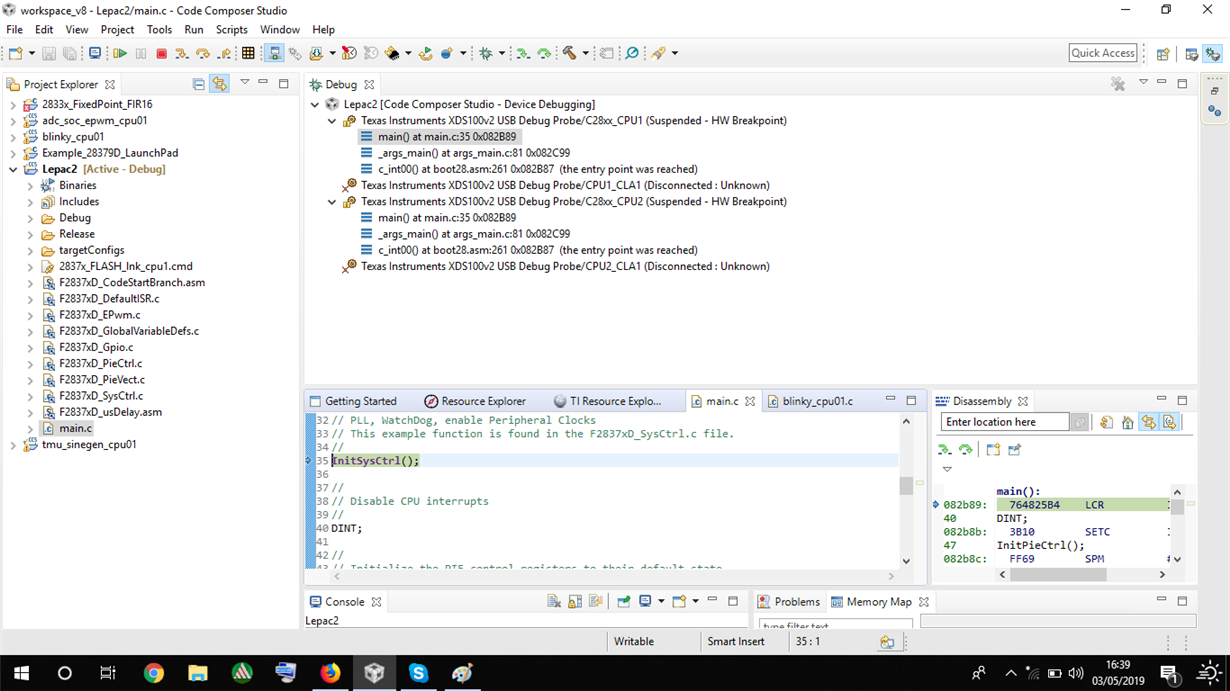The height and width of the screenshot is (691, 1230).
Task: Toggle the highlighted connect-target toolbar button
Action: pyautogui.click(x=275, y=53)
